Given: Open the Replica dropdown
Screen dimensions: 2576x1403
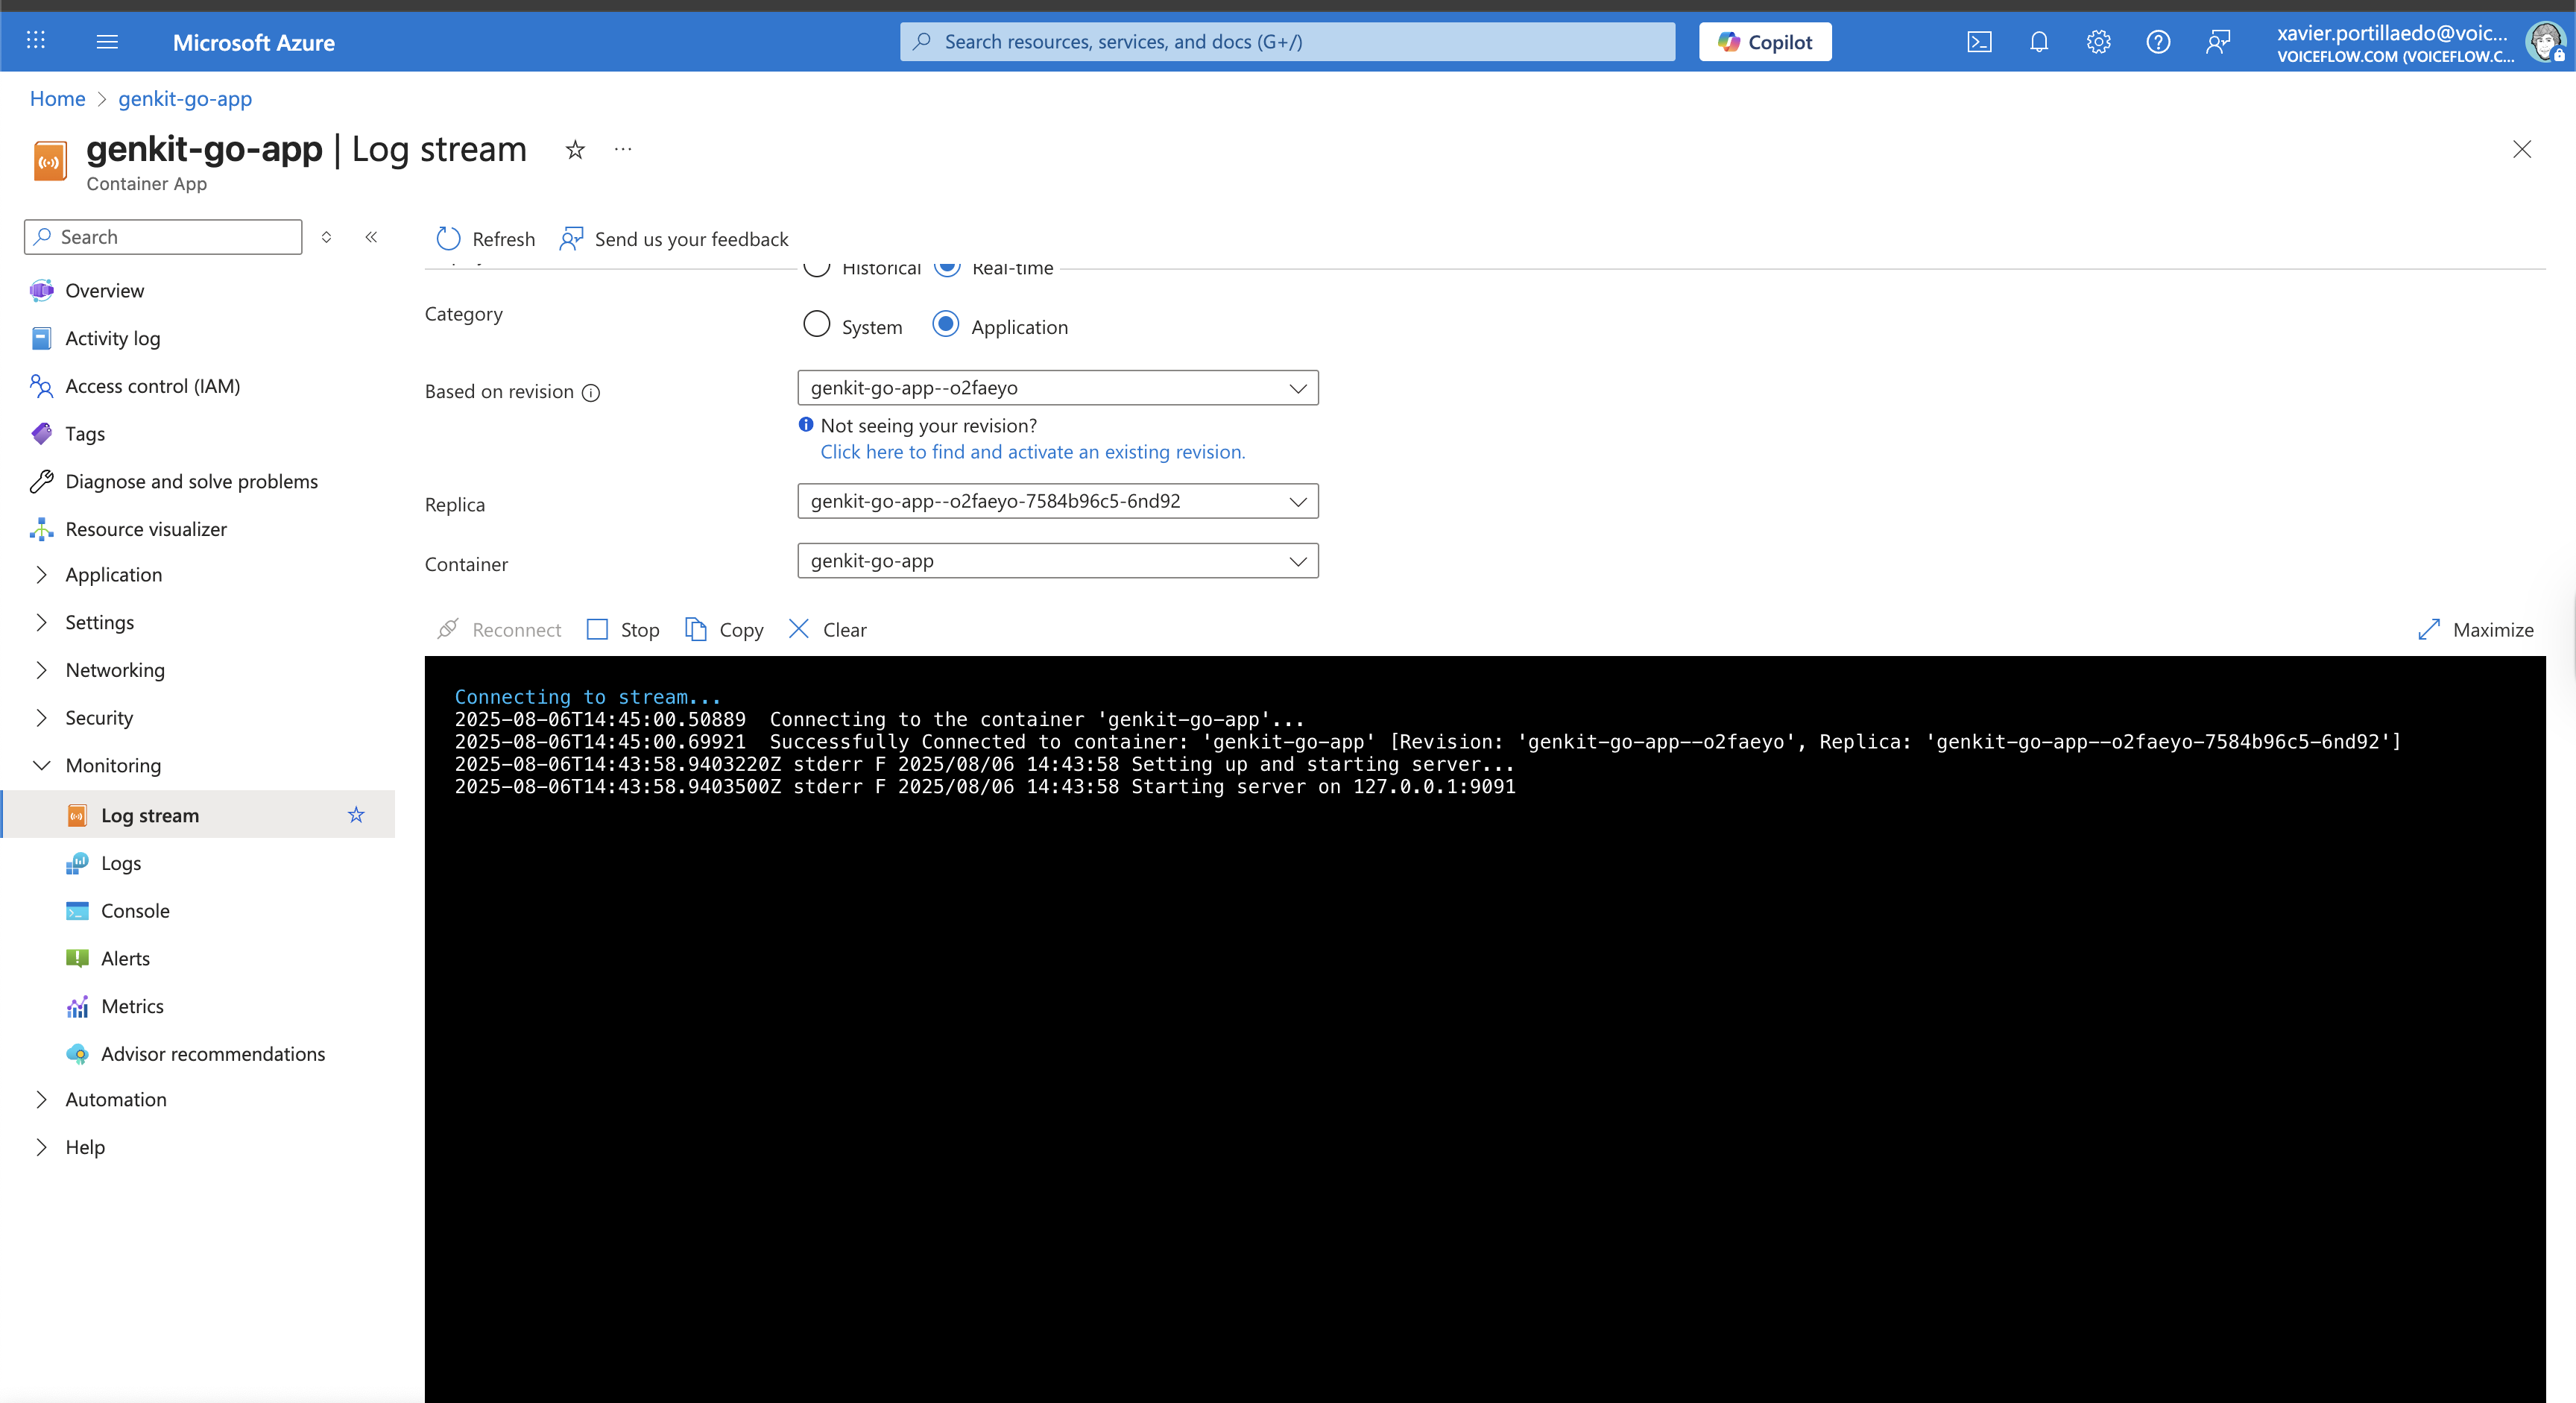Looking at the screenshot, I should tap(1058, 501).
